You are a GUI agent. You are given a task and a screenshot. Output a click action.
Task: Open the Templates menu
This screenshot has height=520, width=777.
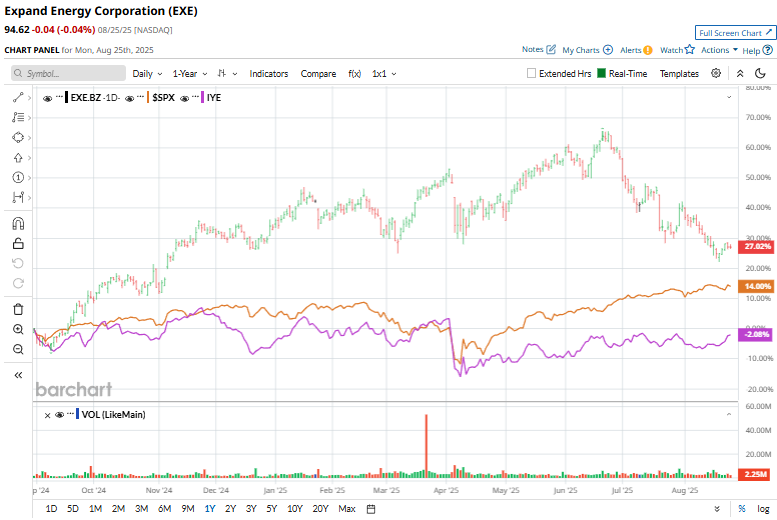[x=679, y=73]
